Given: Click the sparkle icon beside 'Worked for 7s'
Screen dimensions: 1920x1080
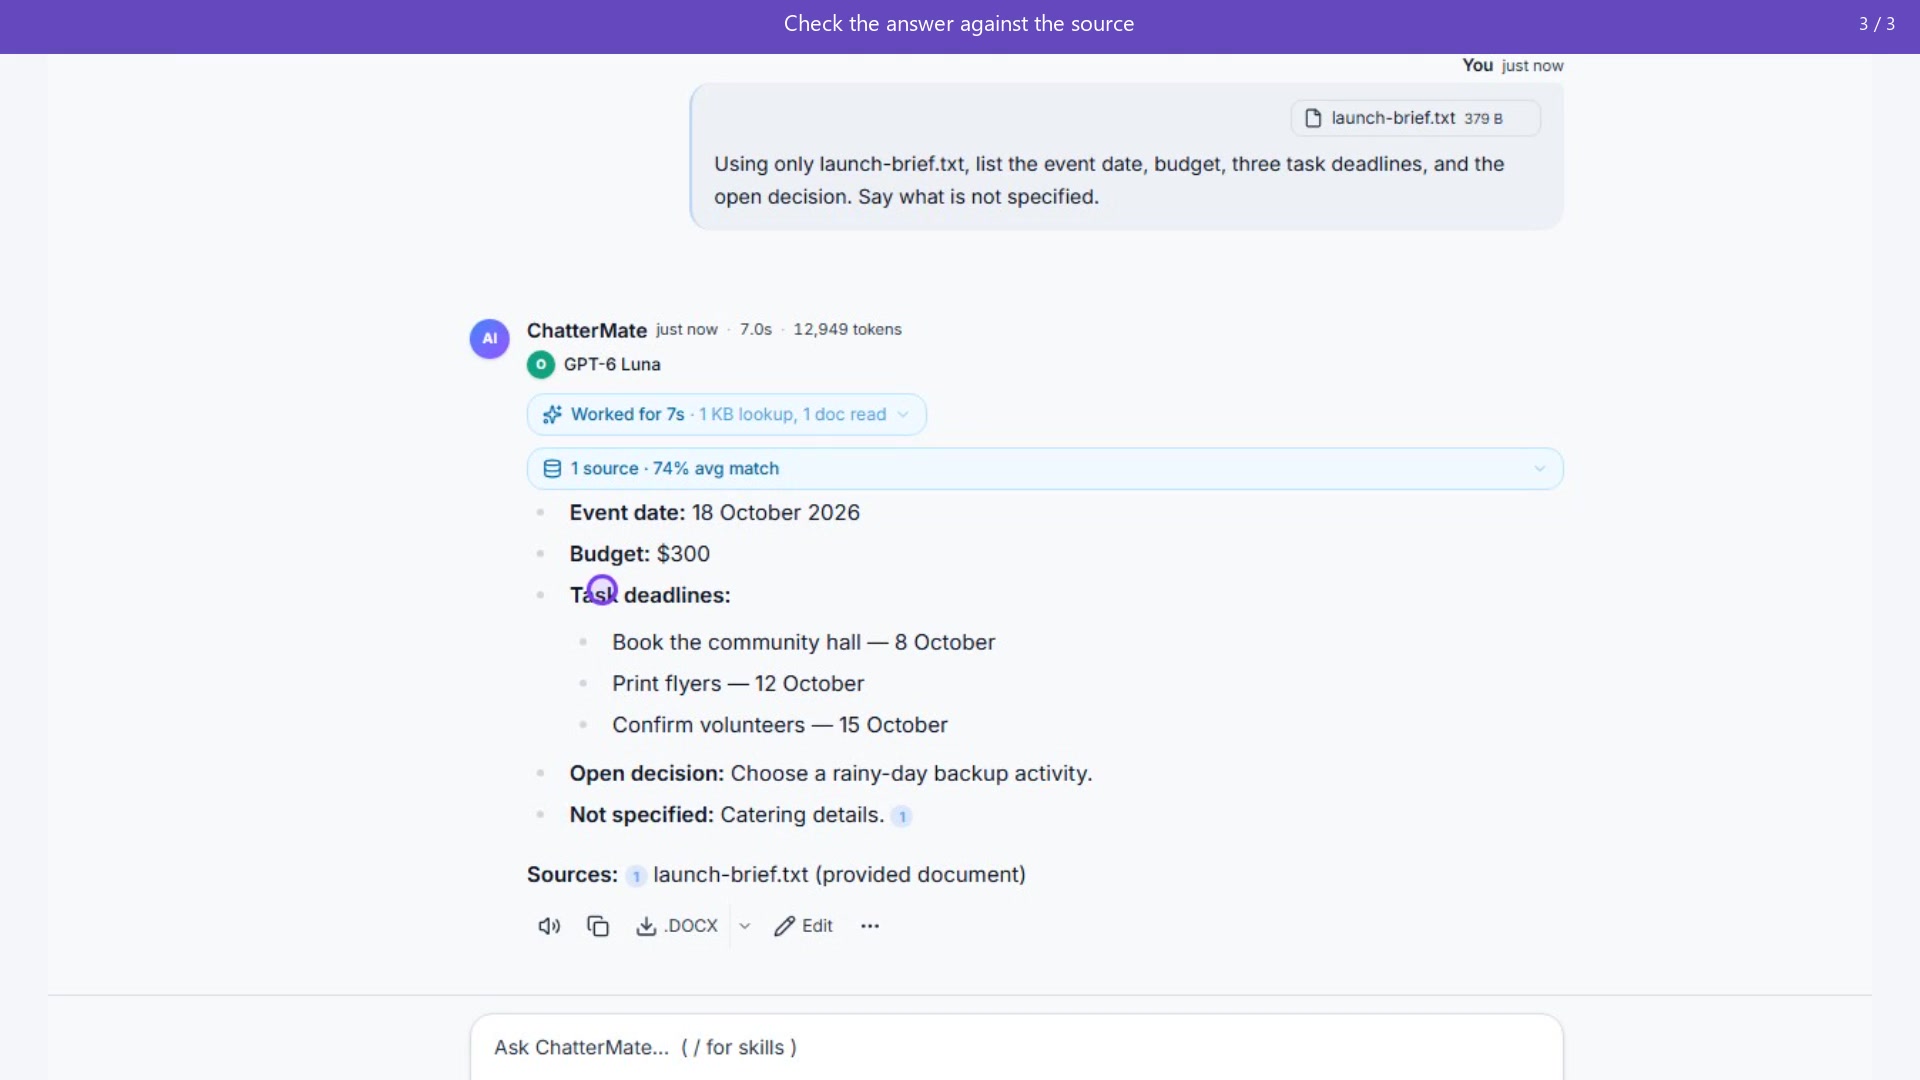Looking at the screenshot, I should coord(552,414).
